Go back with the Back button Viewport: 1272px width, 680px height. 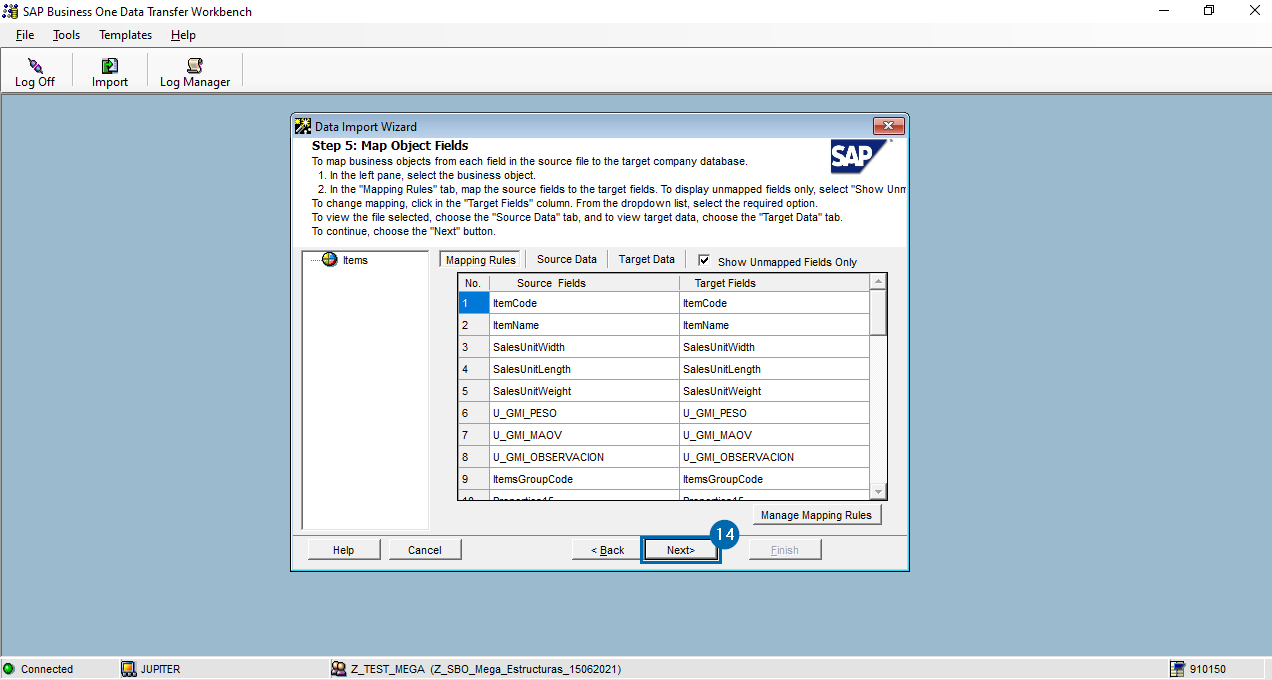coord(608,550)
